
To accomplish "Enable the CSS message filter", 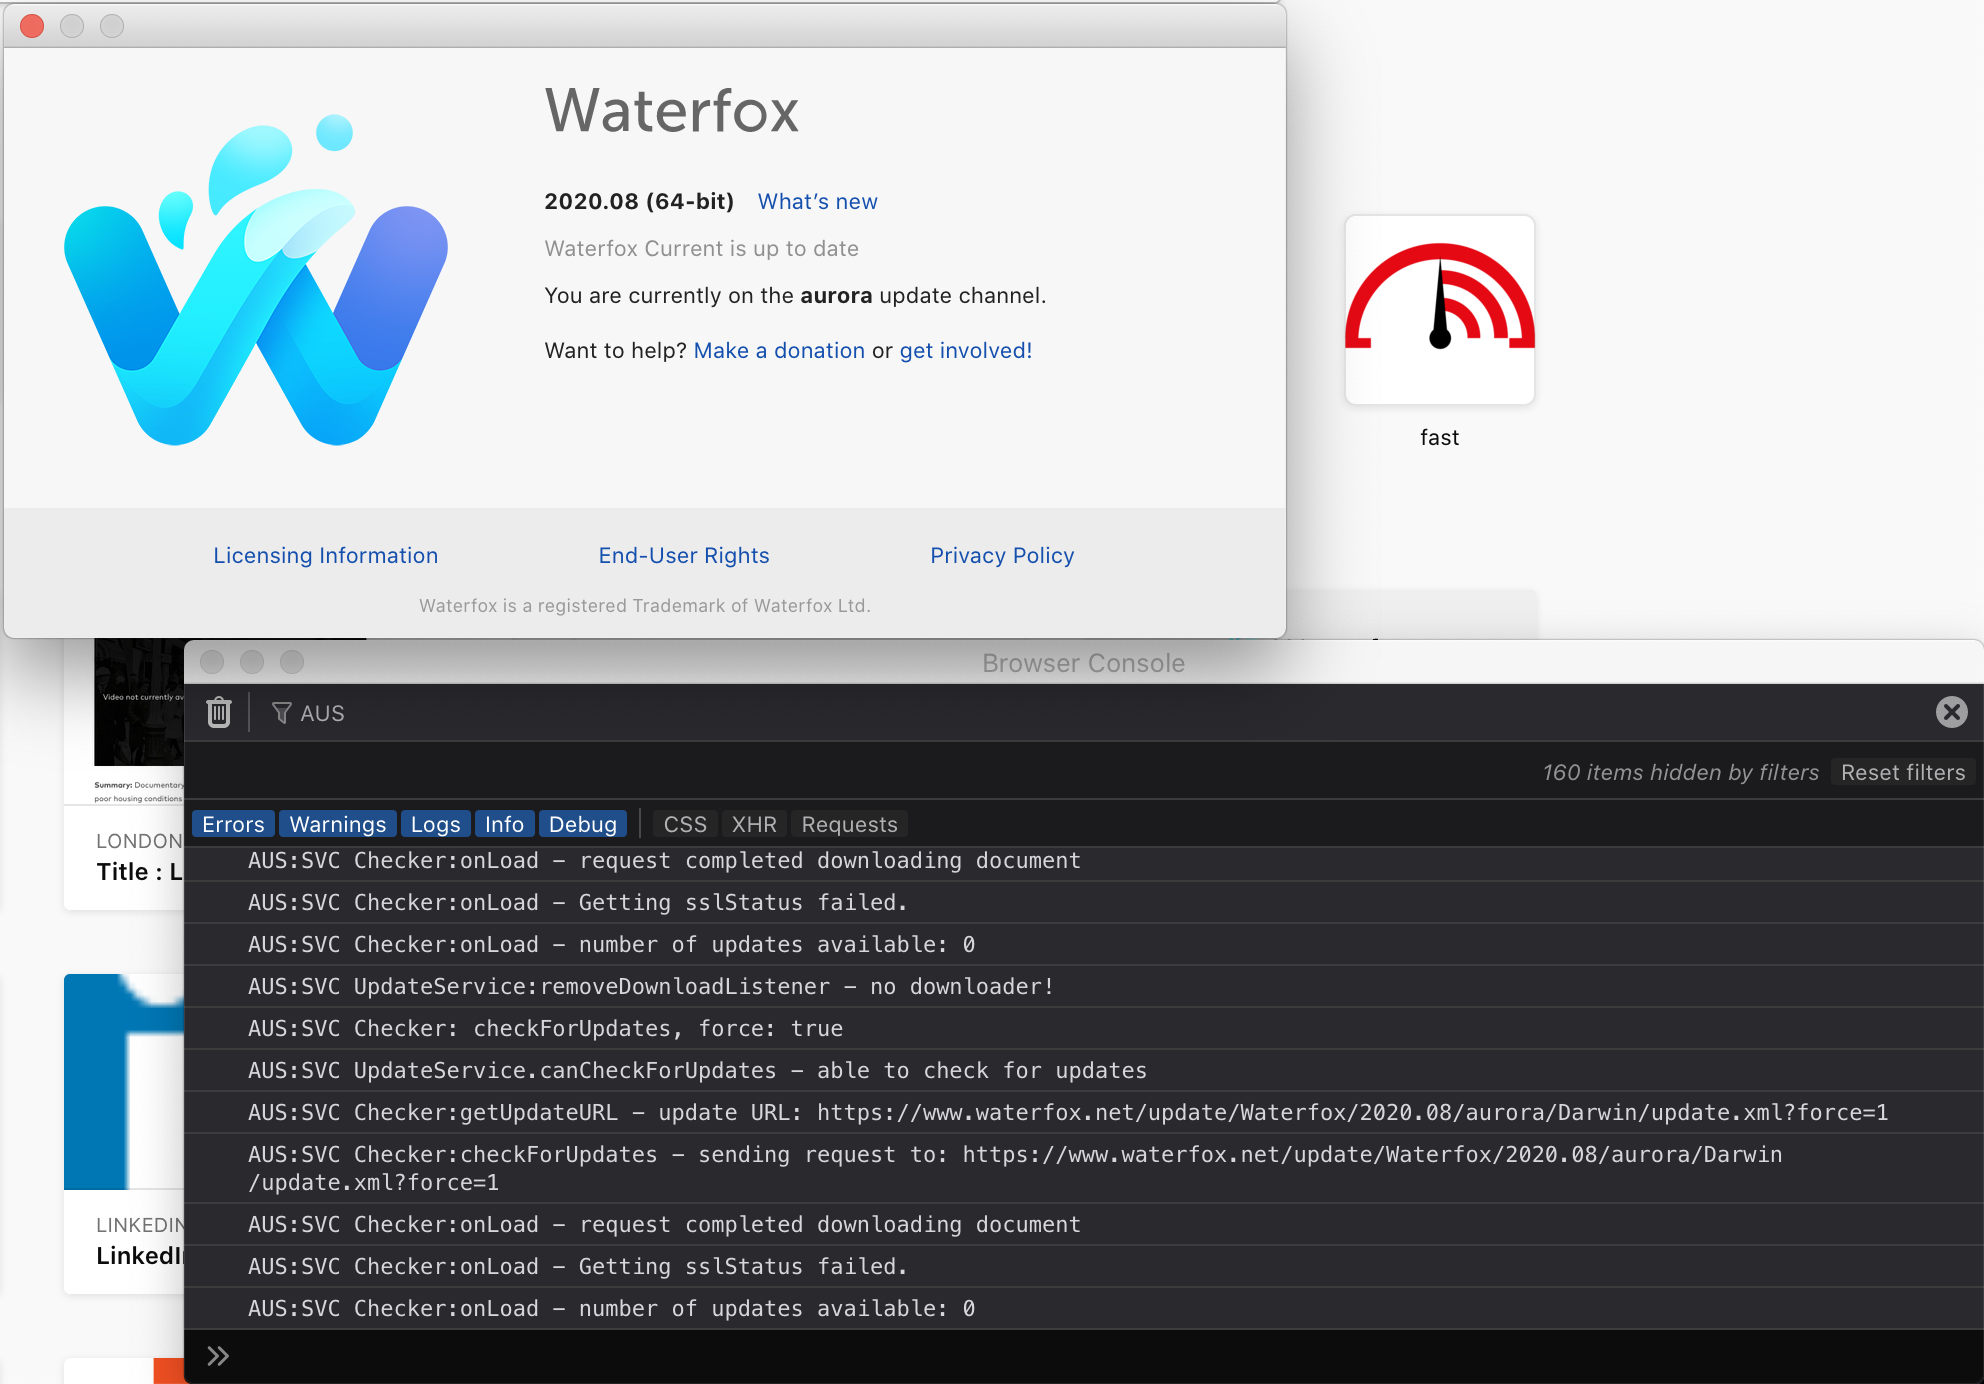I will pyautogui.click(x=684, y=823).
